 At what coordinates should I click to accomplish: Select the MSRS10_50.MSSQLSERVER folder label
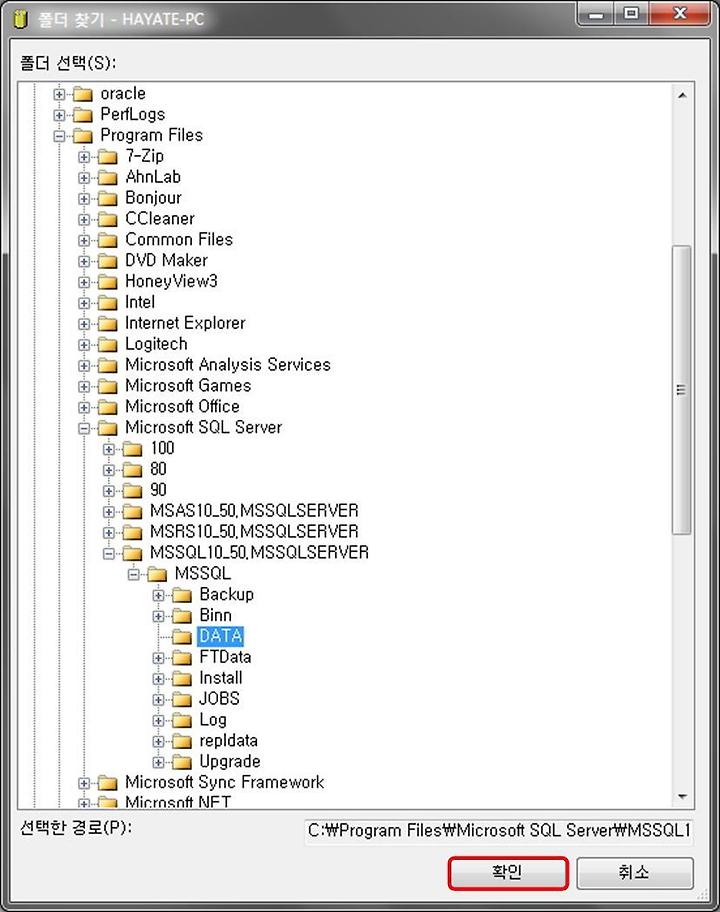tap(254, 532)
